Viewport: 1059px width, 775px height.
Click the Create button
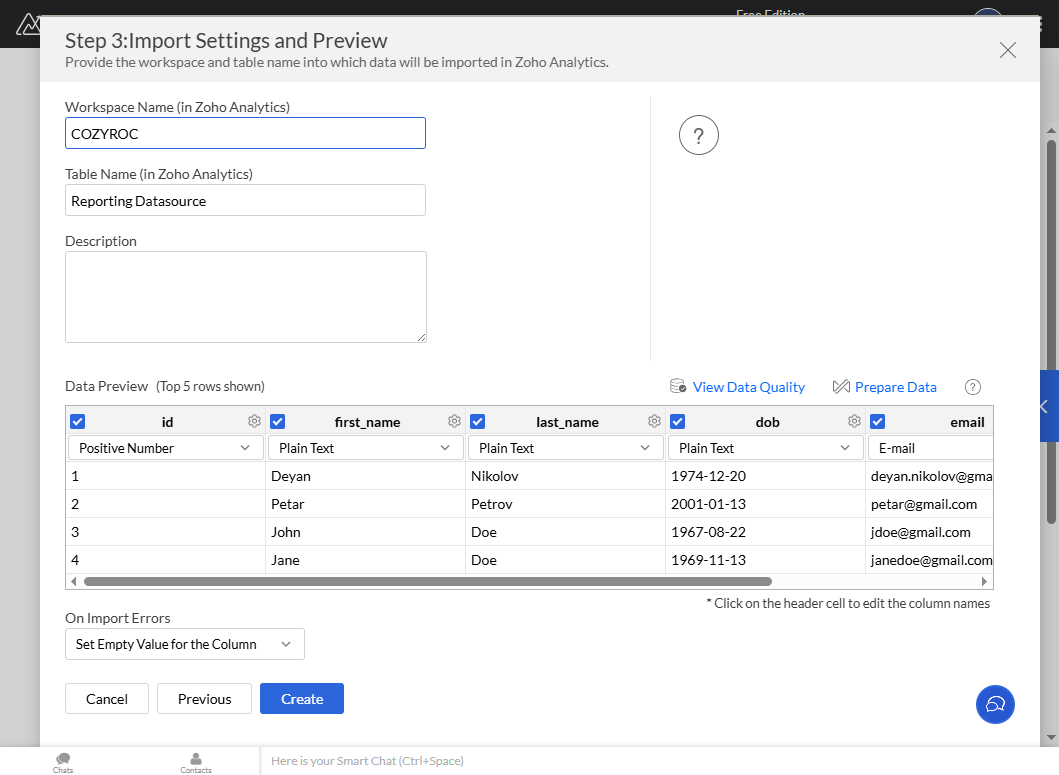(301, 699)
